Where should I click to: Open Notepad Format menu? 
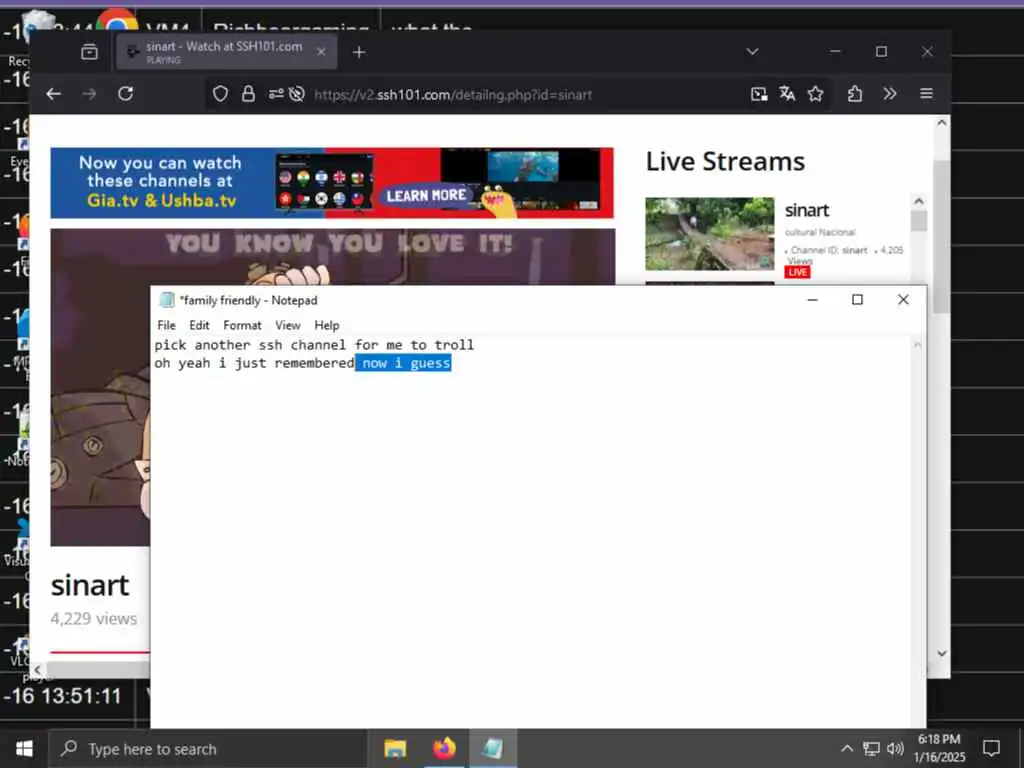tap(242, 325)
